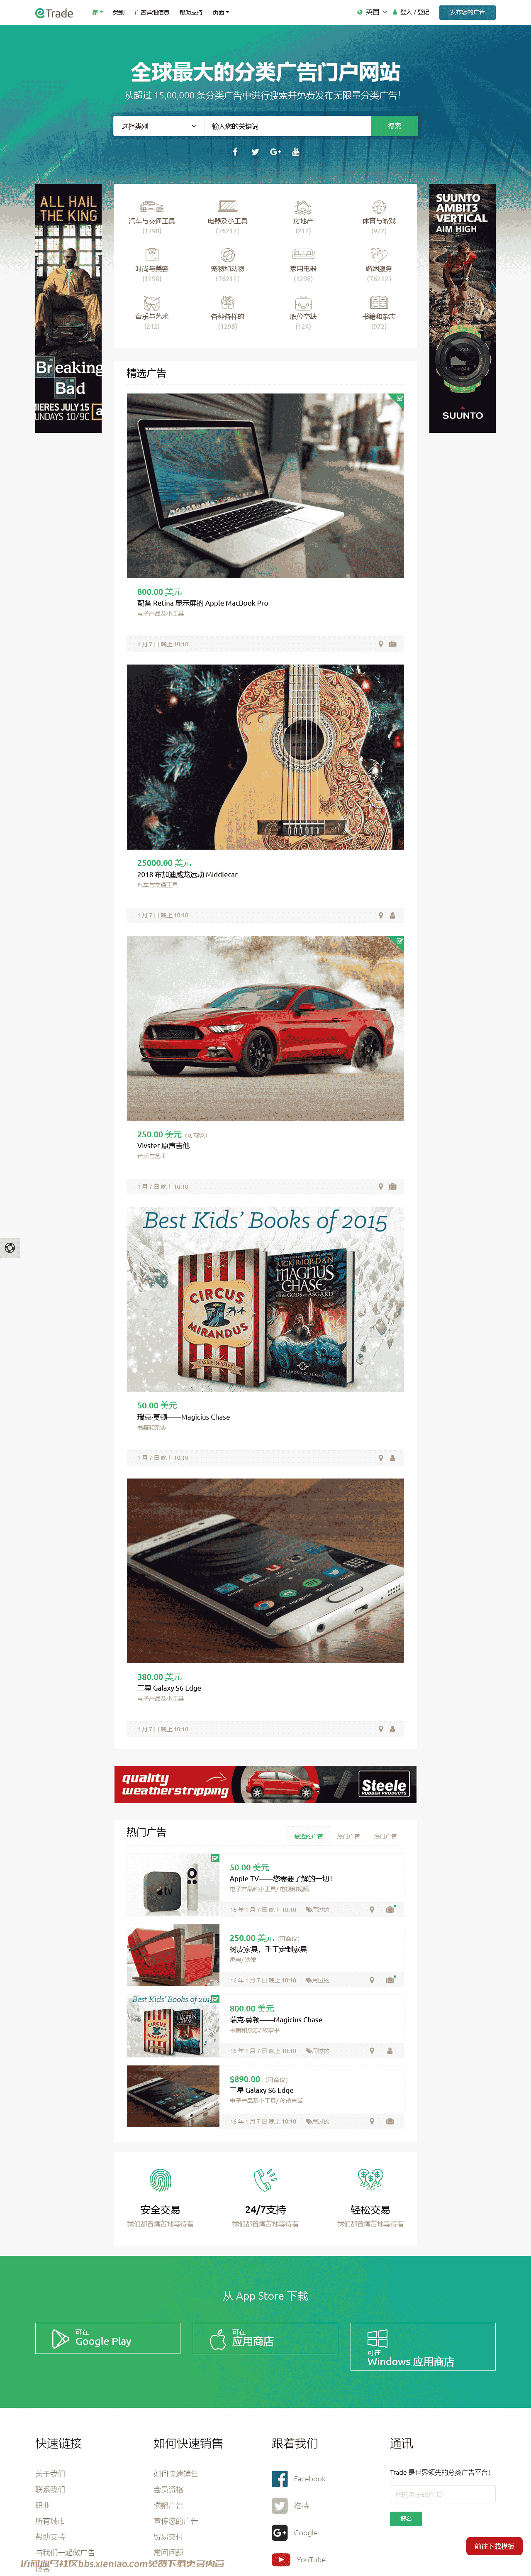Click the Steele weatherstripping banner

click(x=265, y=1785)
